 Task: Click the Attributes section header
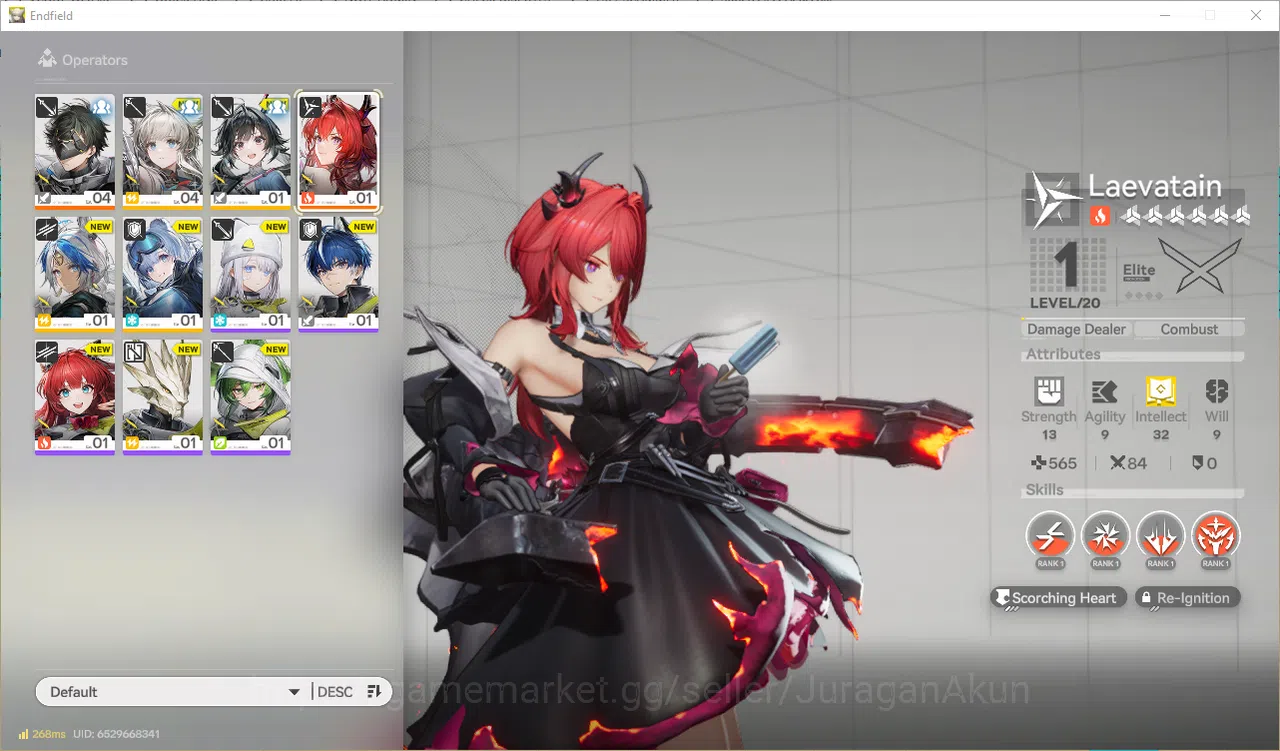[1063, 354]
